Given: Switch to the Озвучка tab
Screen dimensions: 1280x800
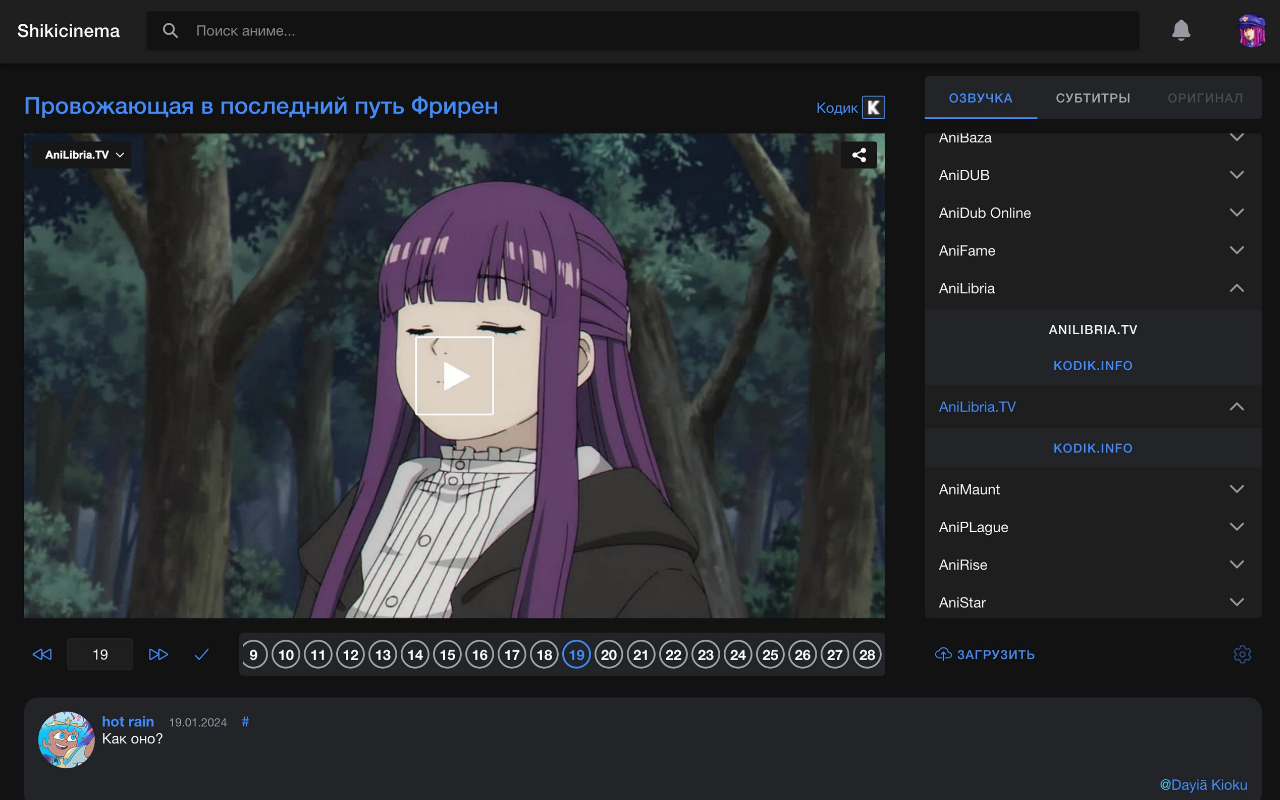Looking at the screenshot, I should (981, 98).
